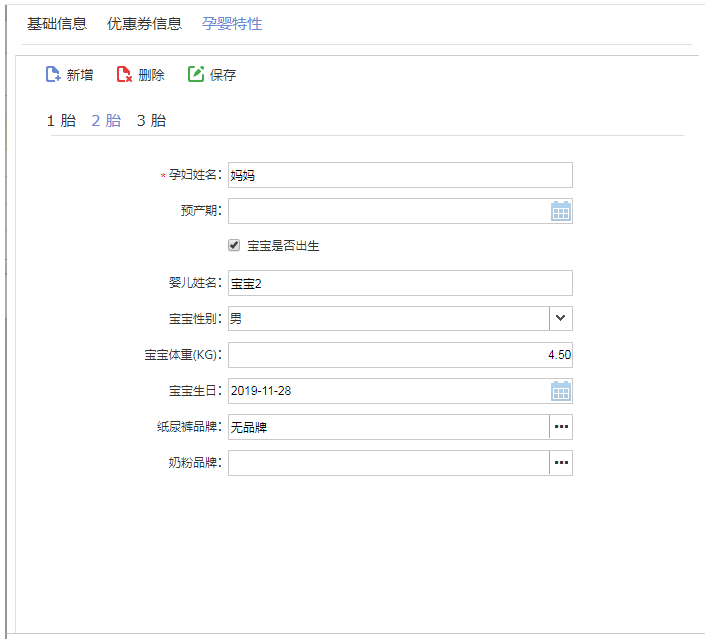
Task: Focus the 宝宝体重(KG) field showing 4.50
Action: [x=400, y=355]
